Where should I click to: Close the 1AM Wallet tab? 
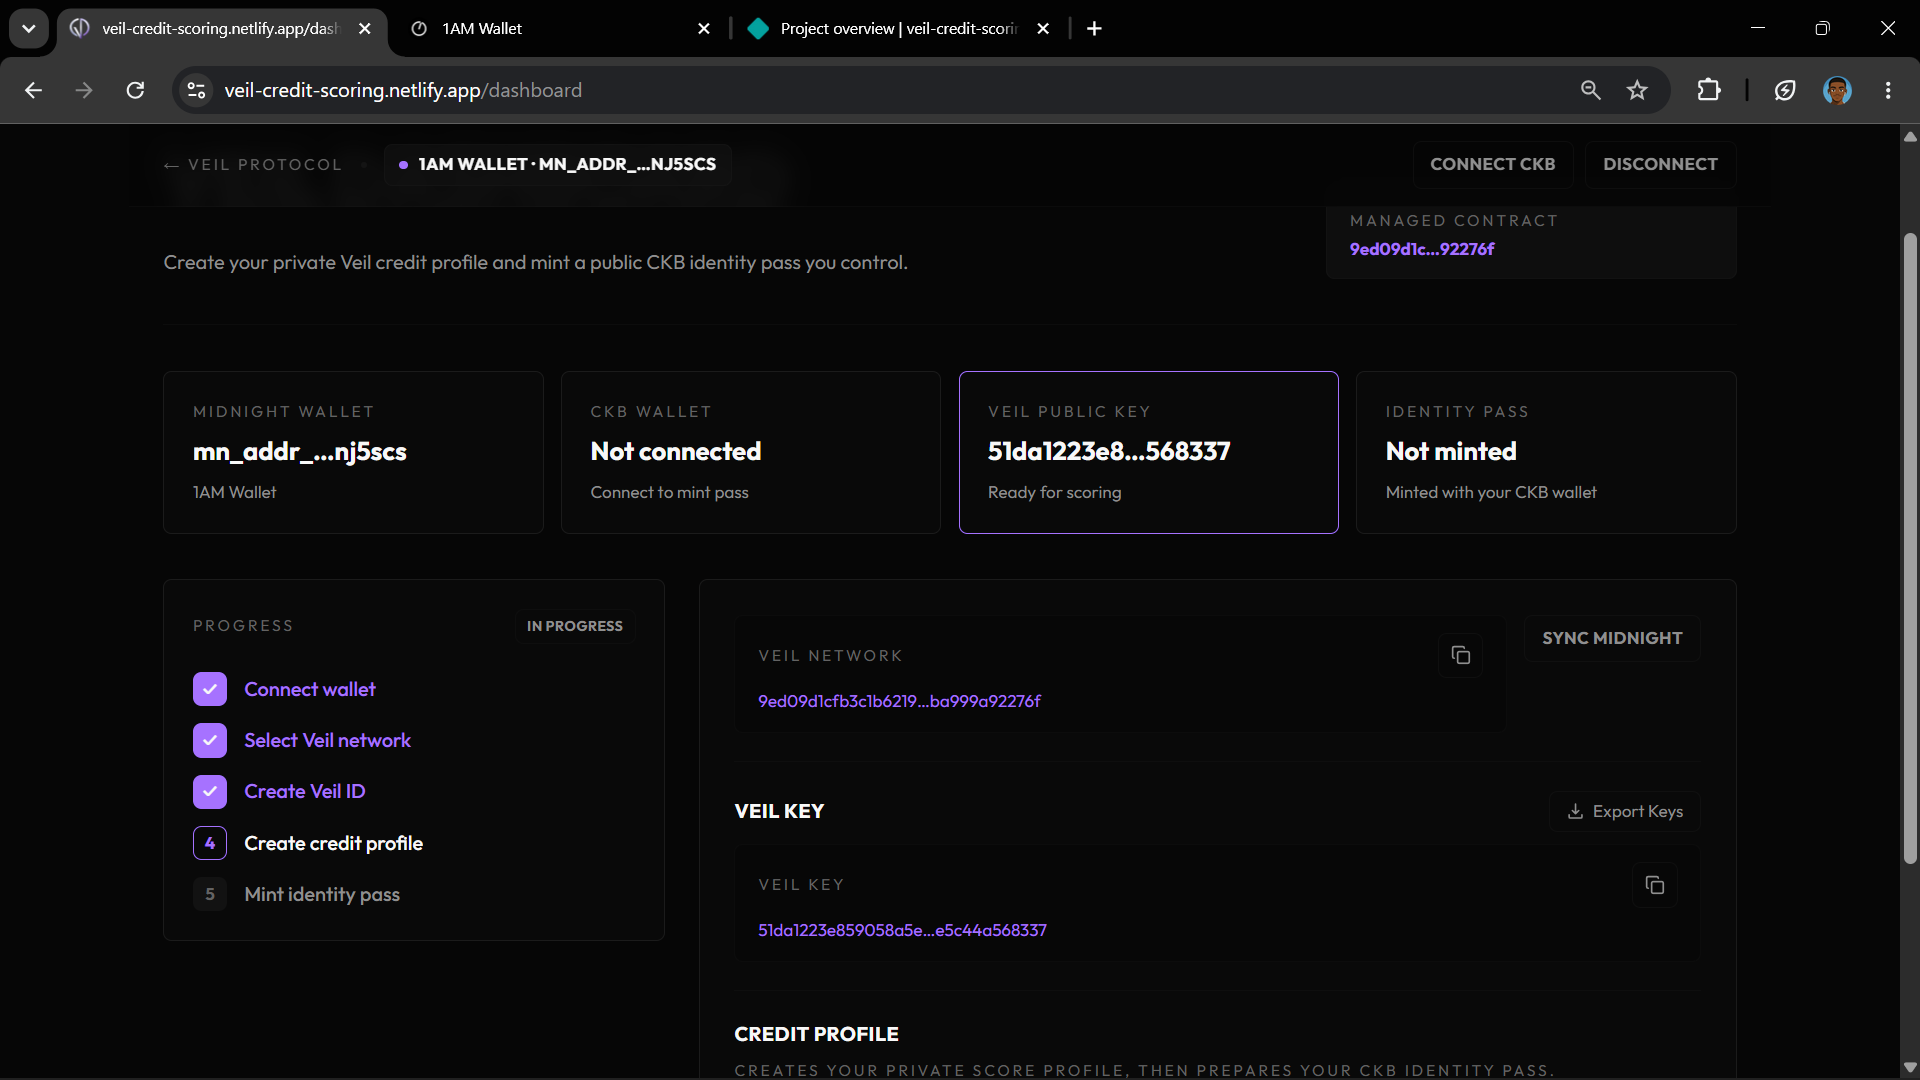pyautogui.click(x=704, y=28)
